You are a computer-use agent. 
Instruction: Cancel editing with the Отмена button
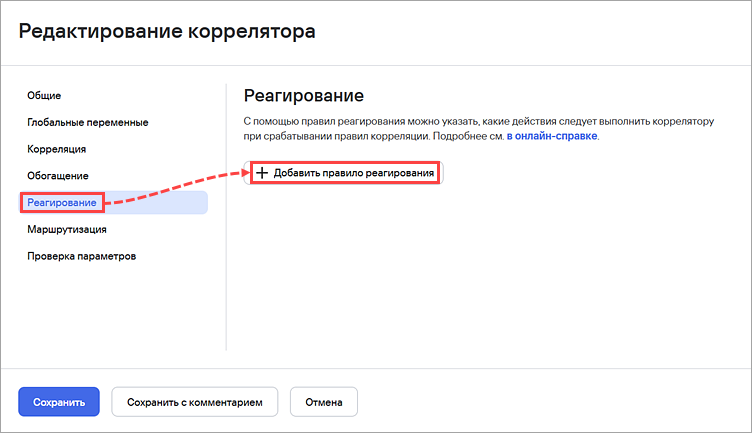tap(324, 402)
